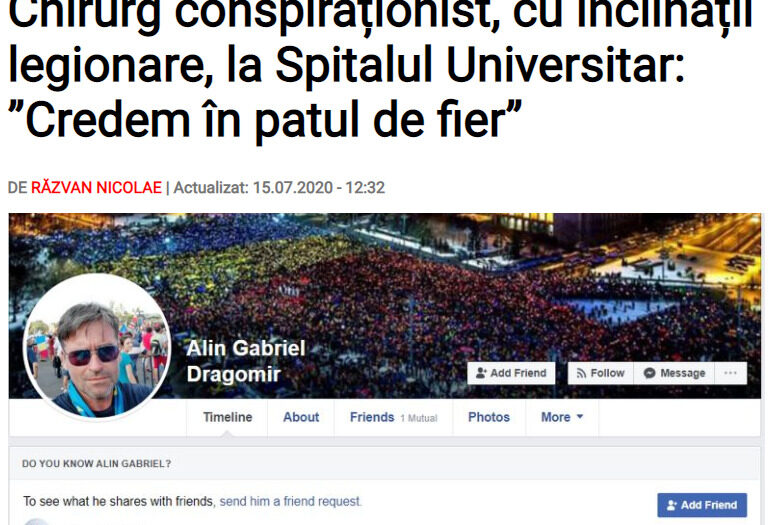Click the circular profile picture
The height and width of the screenshot is (525, 776).
pos(97,346)
